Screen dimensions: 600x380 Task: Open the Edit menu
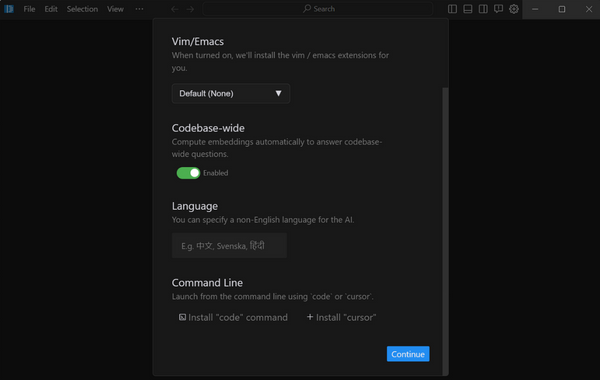(51, 9)
